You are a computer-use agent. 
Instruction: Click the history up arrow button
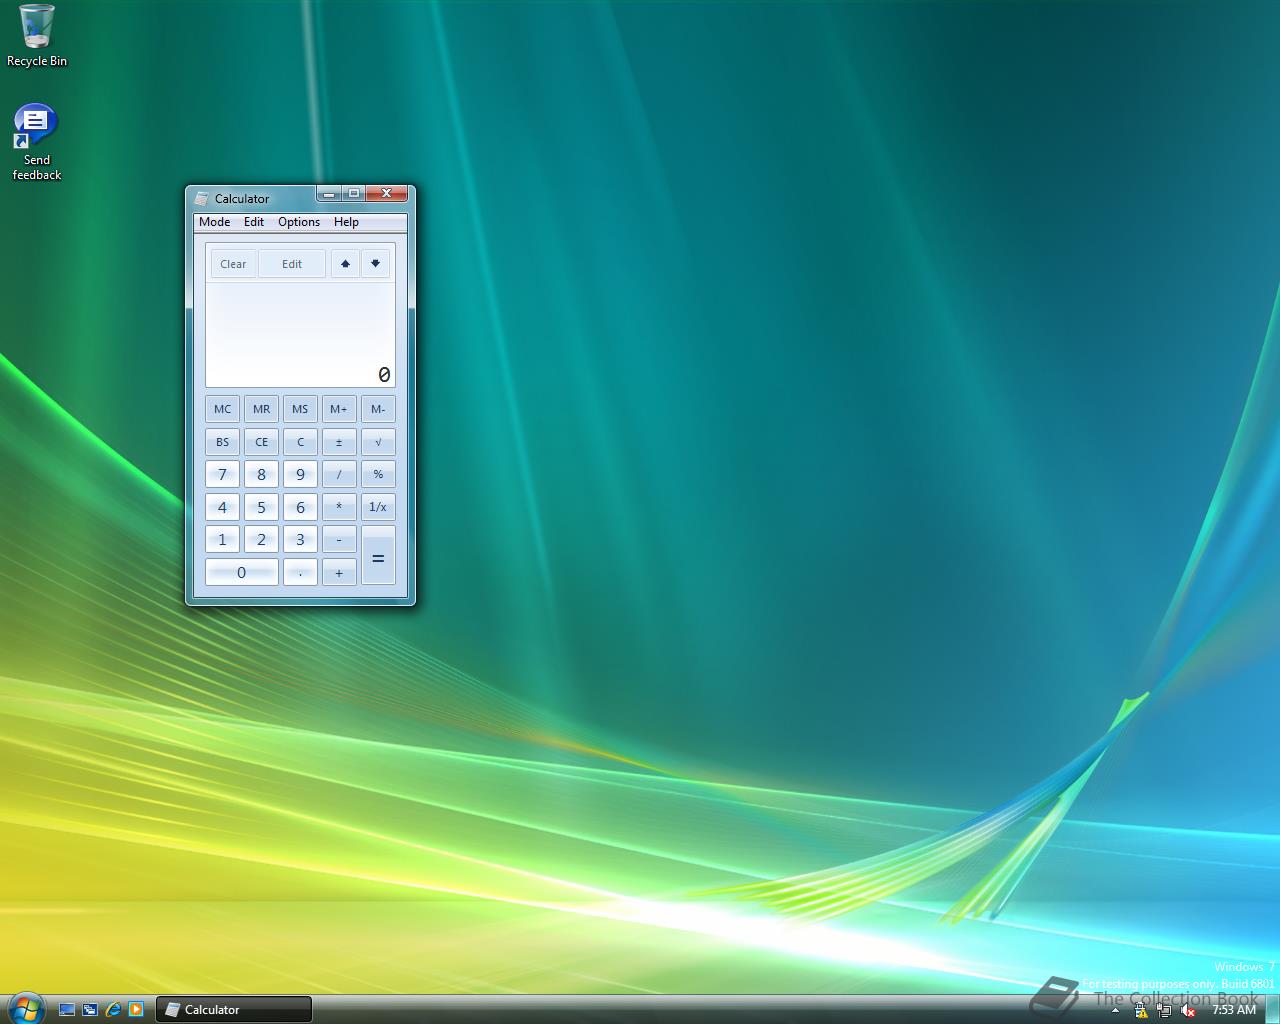[x=345, y=264]
